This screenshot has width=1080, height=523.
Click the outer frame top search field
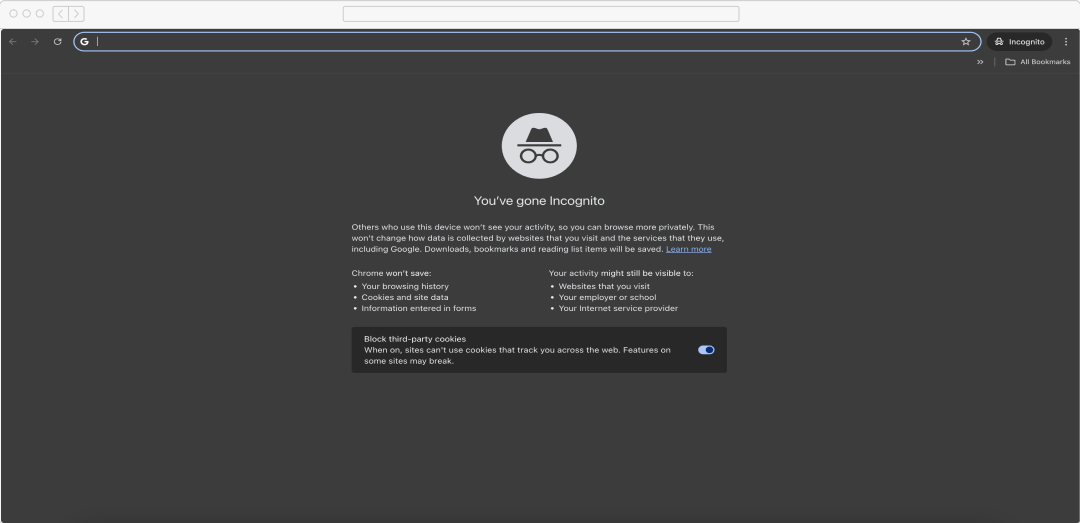(541, 14)
